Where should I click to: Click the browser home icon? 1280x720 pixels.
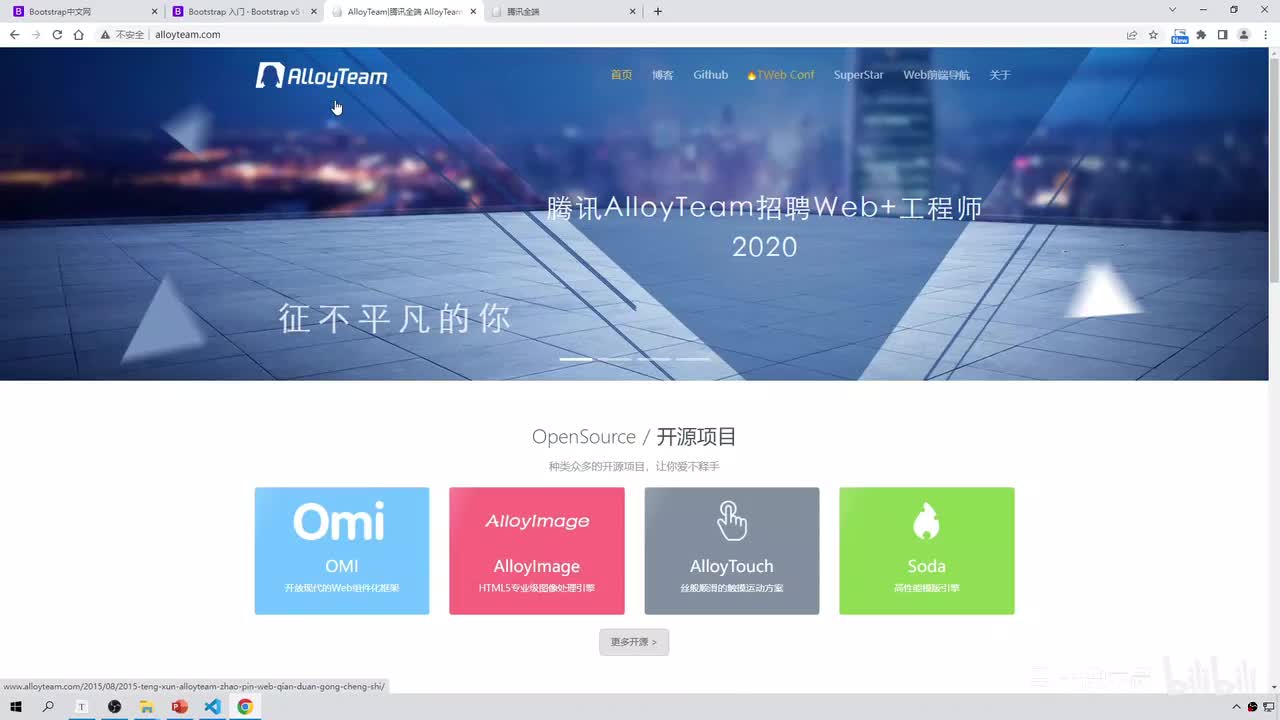click(79, 34)
